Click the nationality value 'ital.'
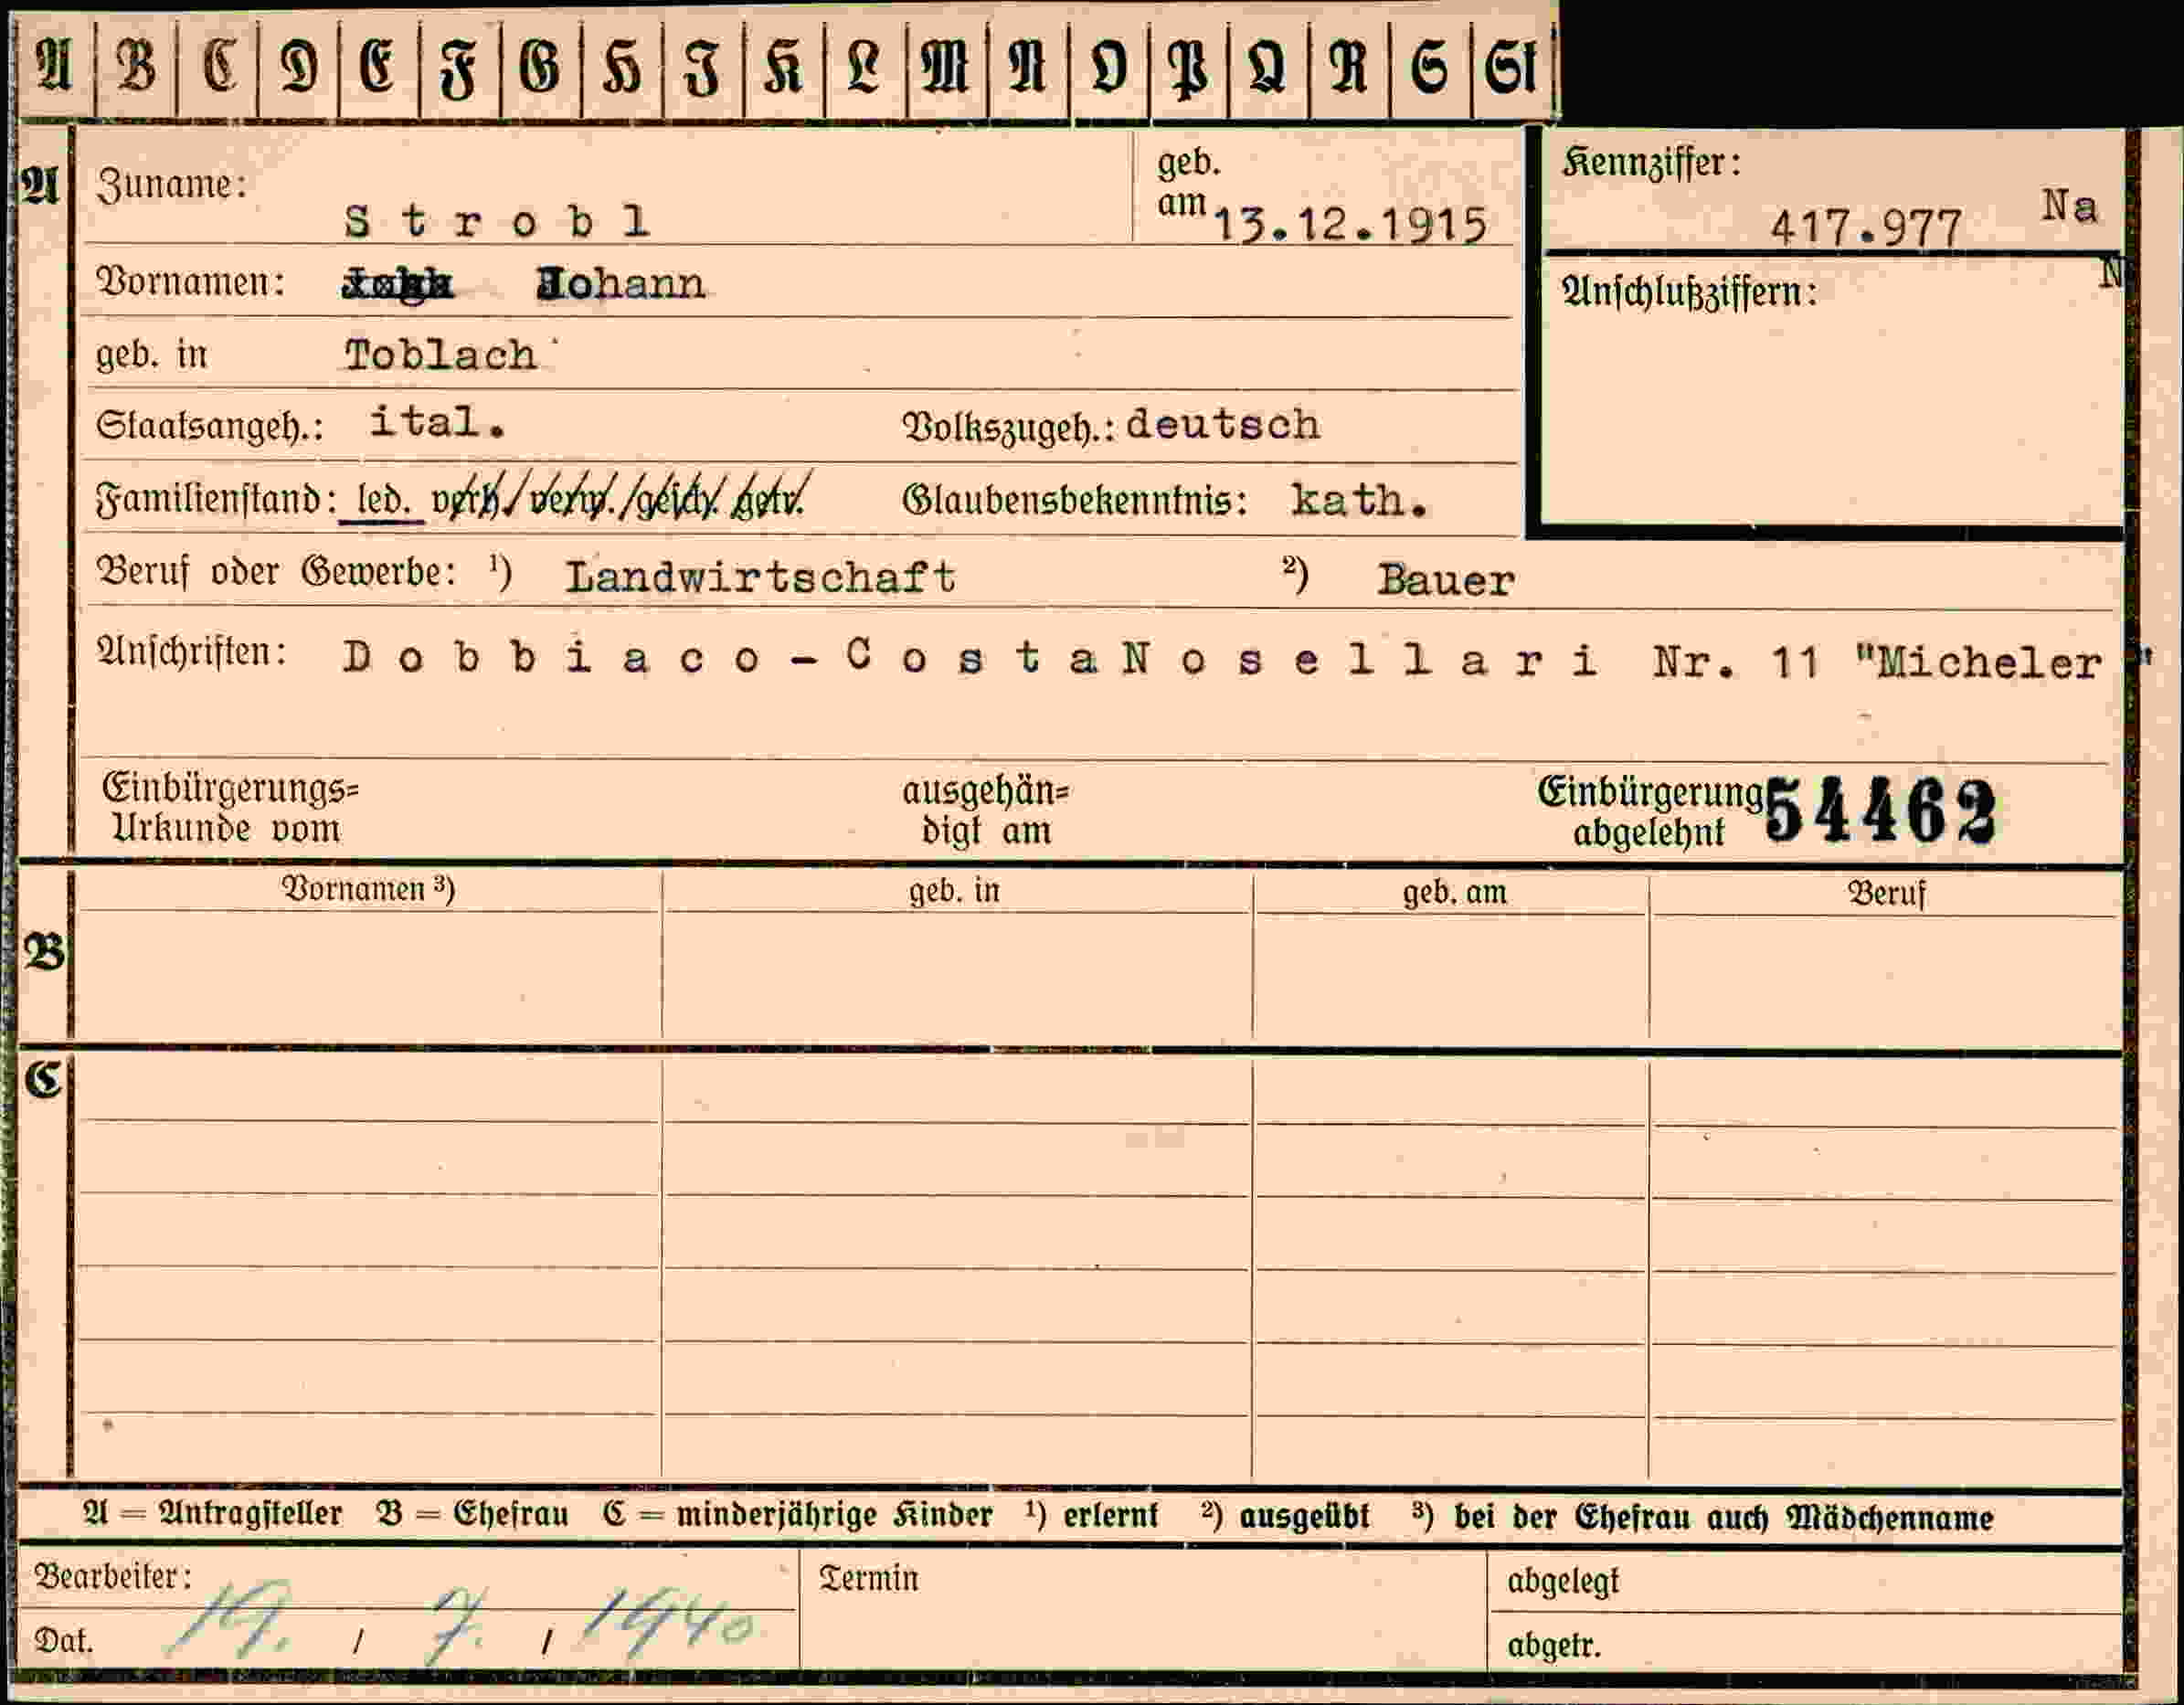 point(437,423)
